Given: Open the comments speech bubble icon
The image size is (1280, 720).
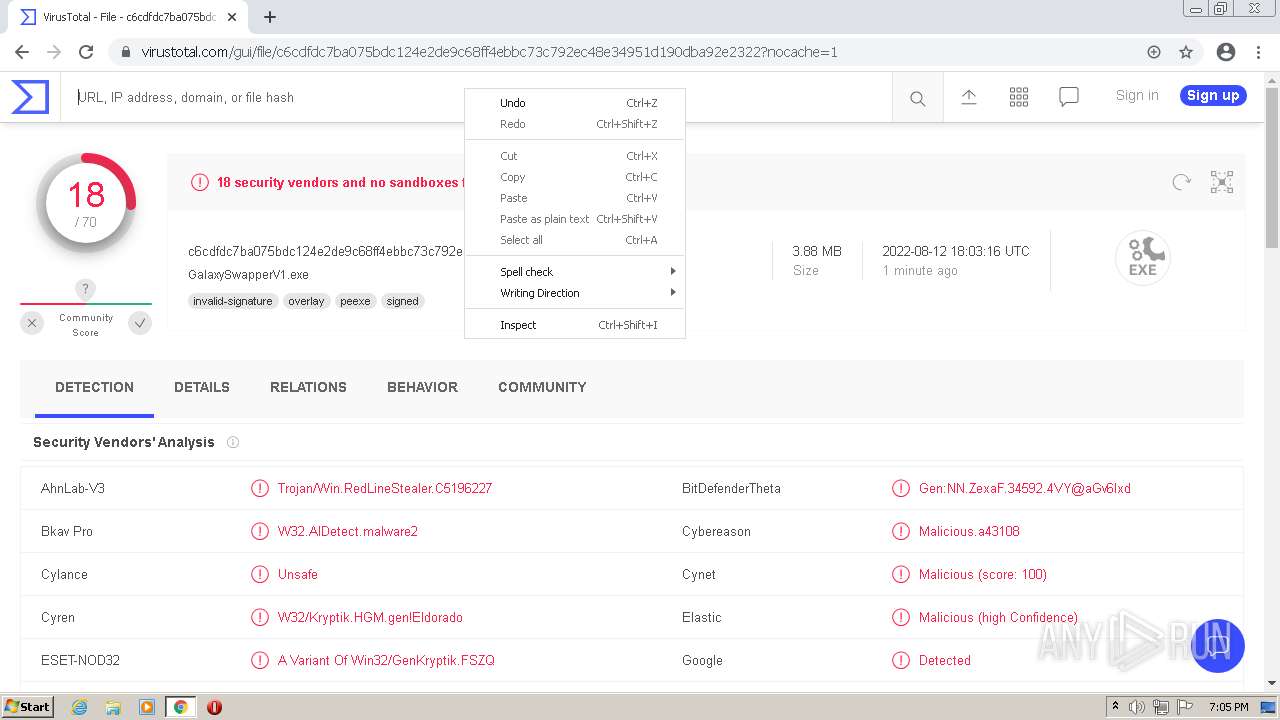Looking at the screenshot, I should (x=1069, y=97).
